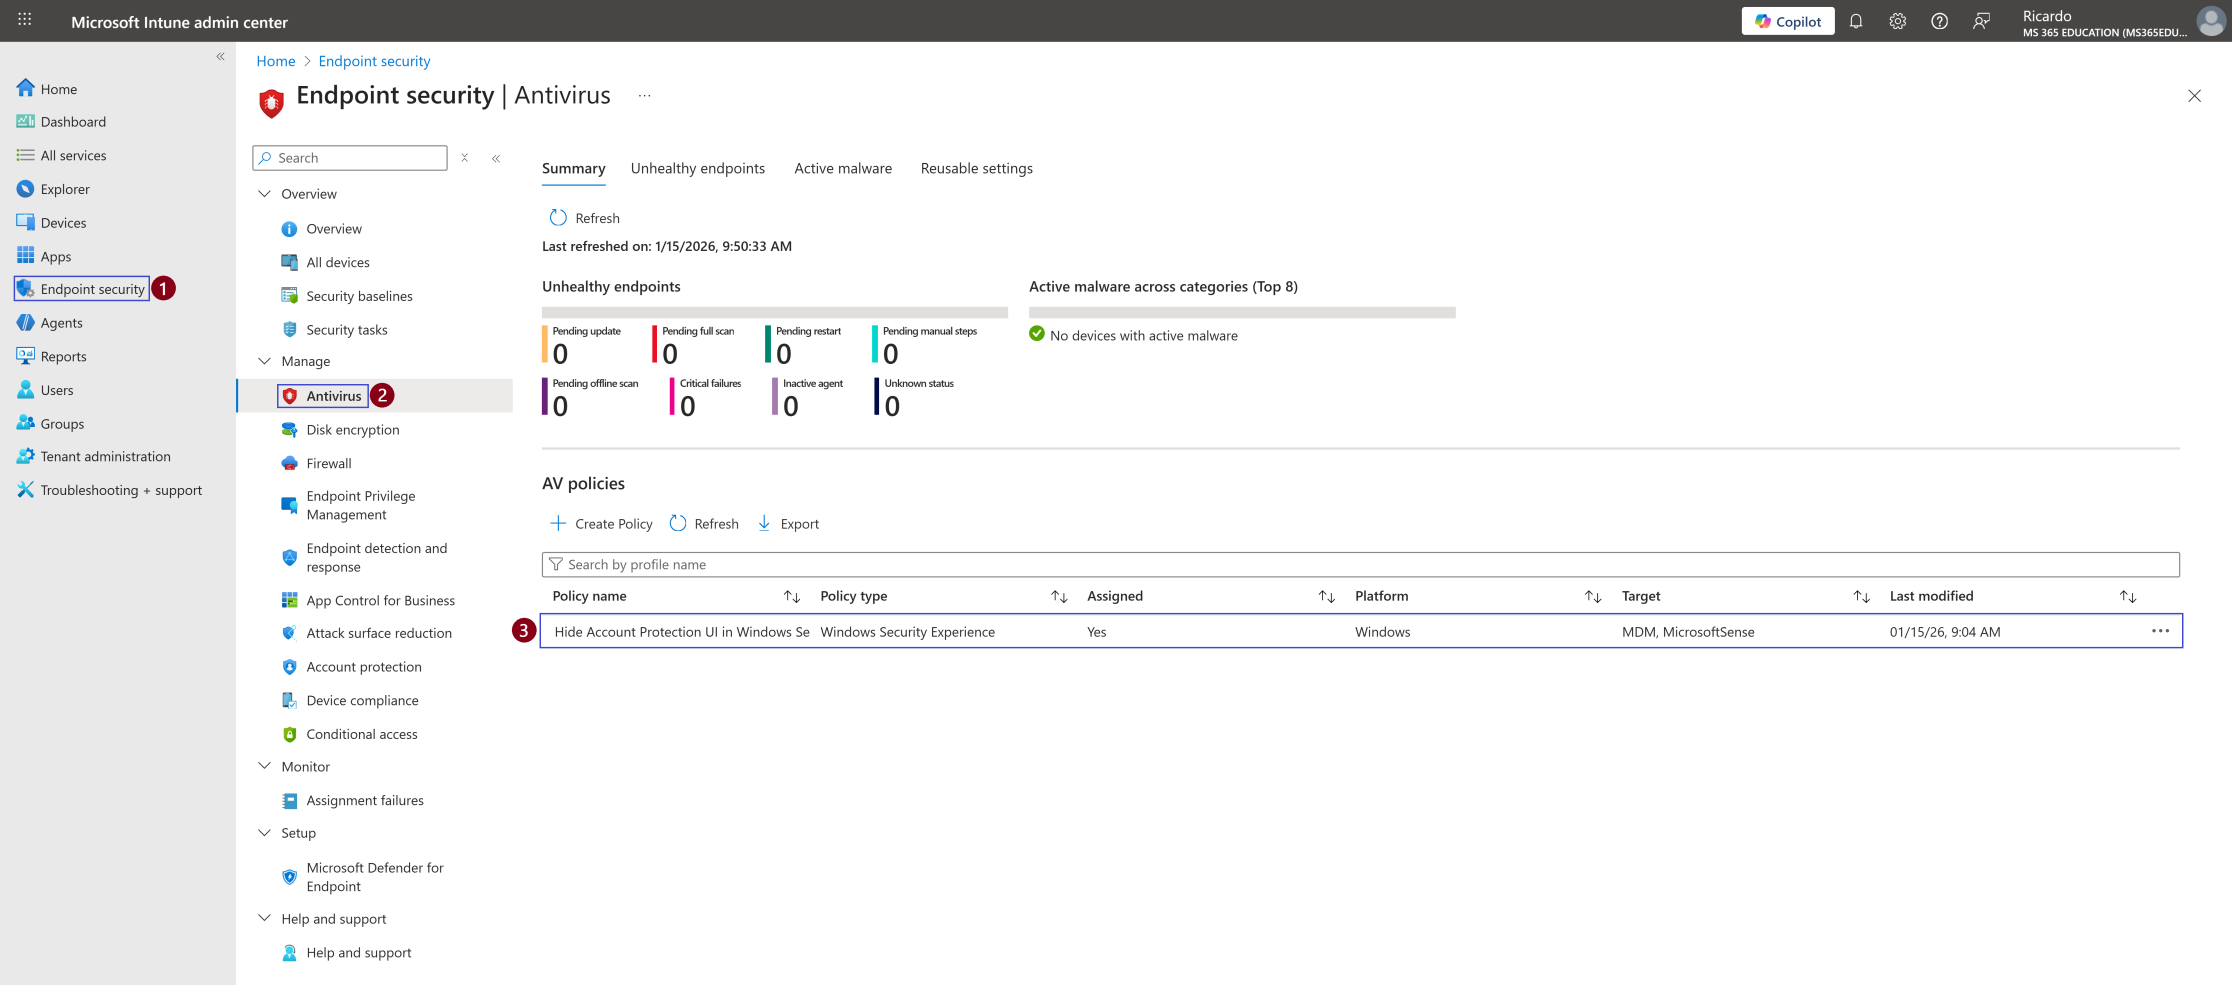Click the Export download icon
The height and width of the screenshot is (985, 2232).
tap(764, 523)
